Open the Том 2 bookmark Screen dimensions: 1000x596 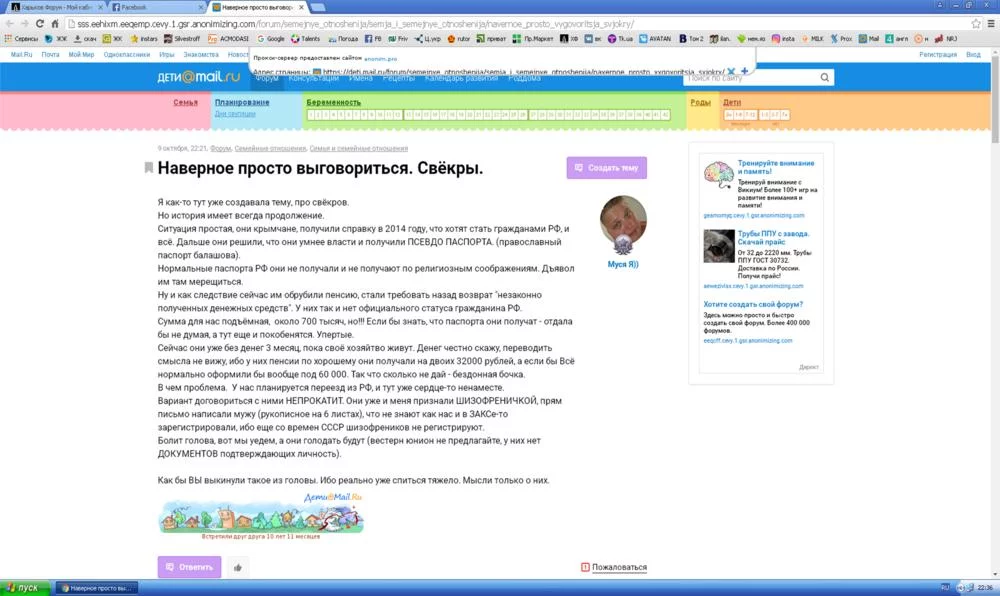point(691,39)
